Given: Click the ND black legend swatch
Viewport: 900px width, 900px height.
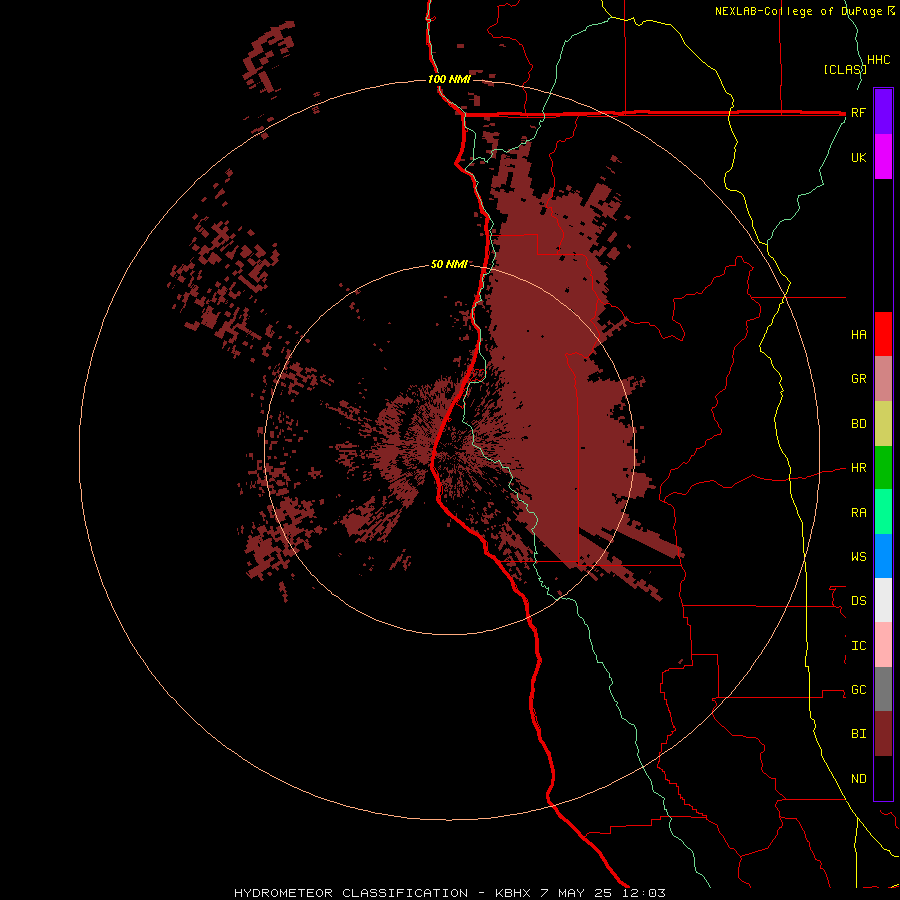Looking at the screenshot, I should [883, 778].
